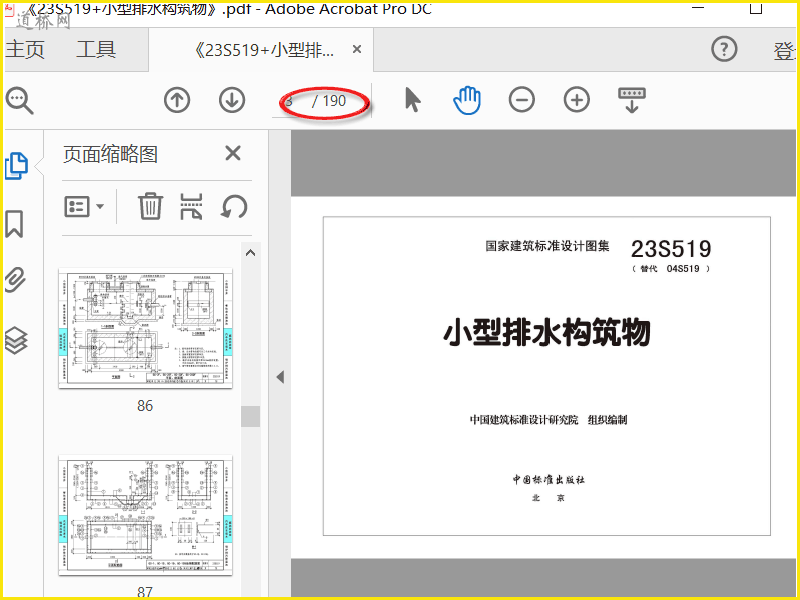Click the 小型排水构筑物 title in document
Screen dimensions: 800x600
point(547,332)
